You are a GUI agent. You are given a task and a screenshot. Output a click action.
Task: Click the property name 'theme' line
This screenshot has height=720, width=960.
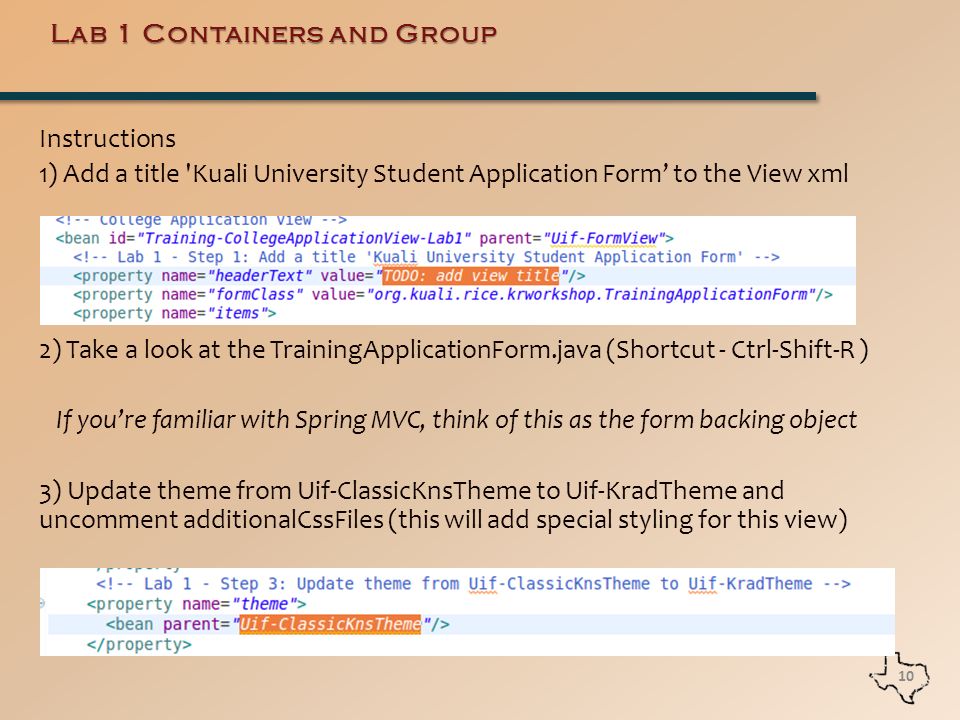[197, 604]
